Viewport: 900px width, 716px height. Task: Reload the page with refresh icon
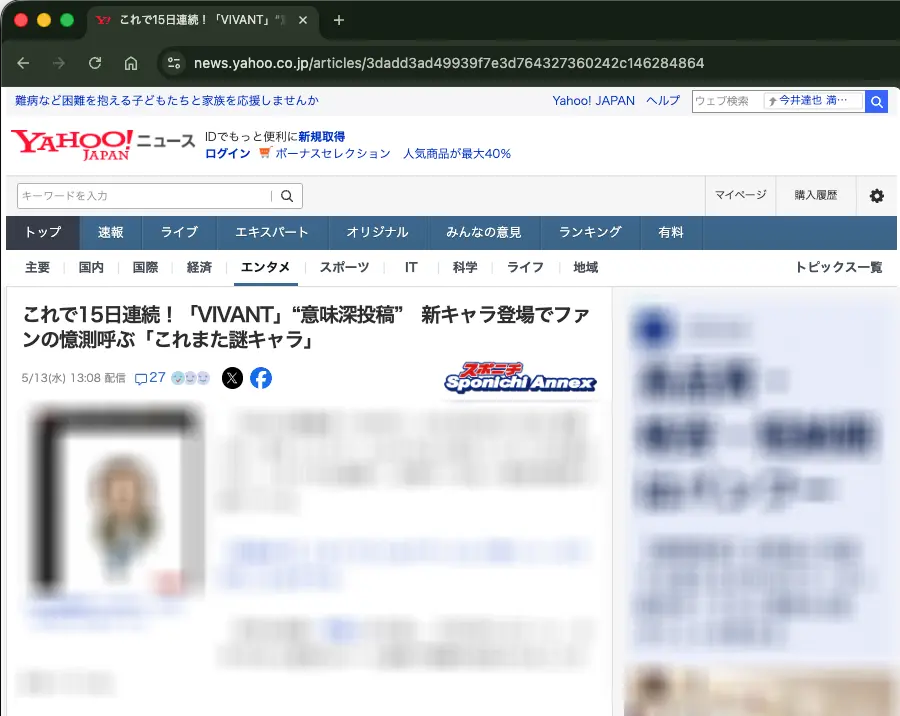[95, 63]
